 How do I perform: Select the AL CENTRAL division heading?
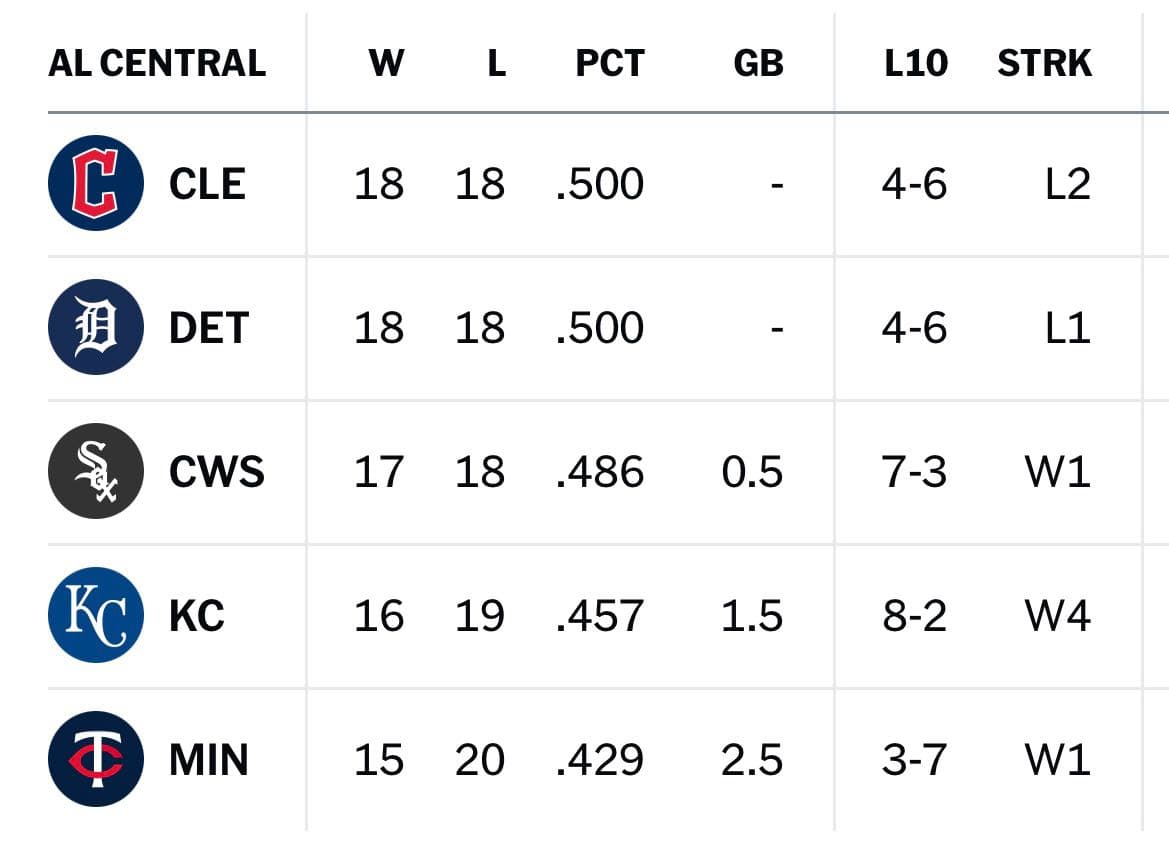(157, 63)
